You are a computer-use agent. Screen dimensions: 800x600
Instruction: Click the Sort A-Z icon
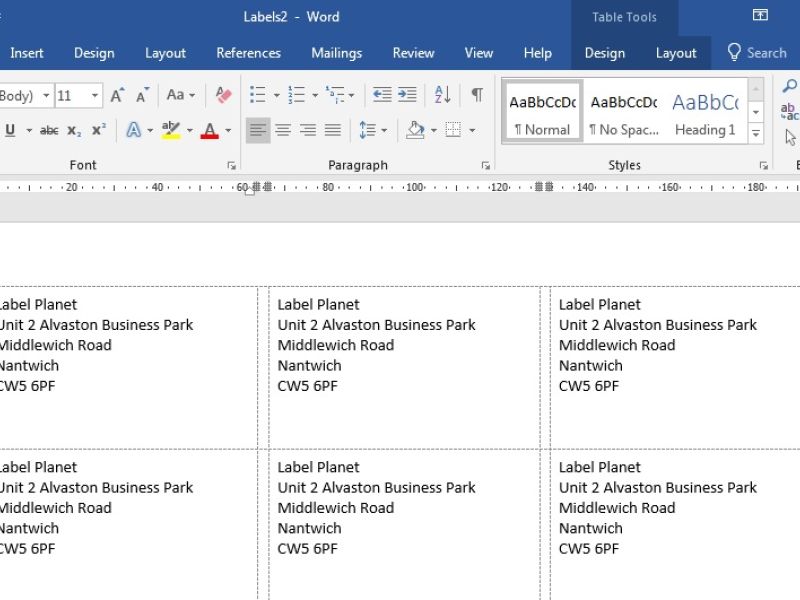pyautogui.click(x=442, y=96)
